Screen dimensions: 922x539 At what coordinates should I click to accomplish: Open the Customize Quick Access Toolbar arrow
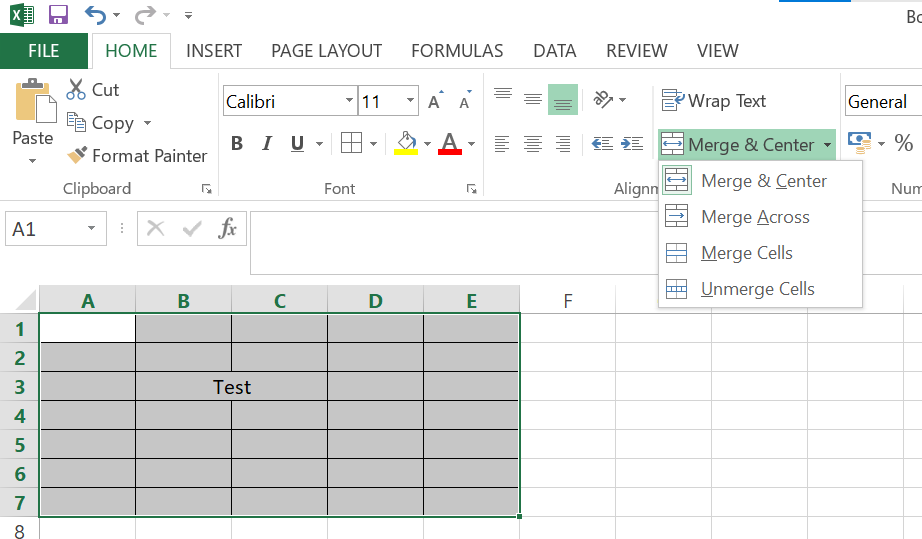[x=188, y=15]
